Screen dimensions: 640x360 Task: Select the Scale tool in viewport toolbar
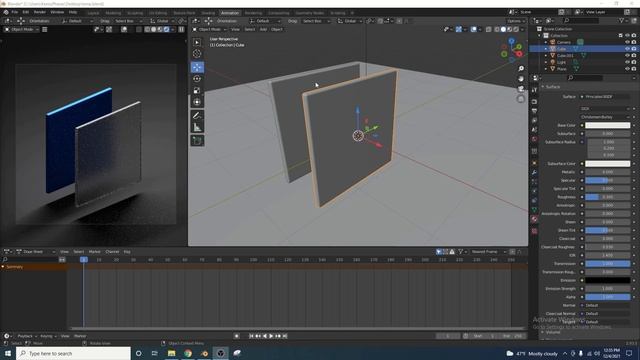click(197, 91)
